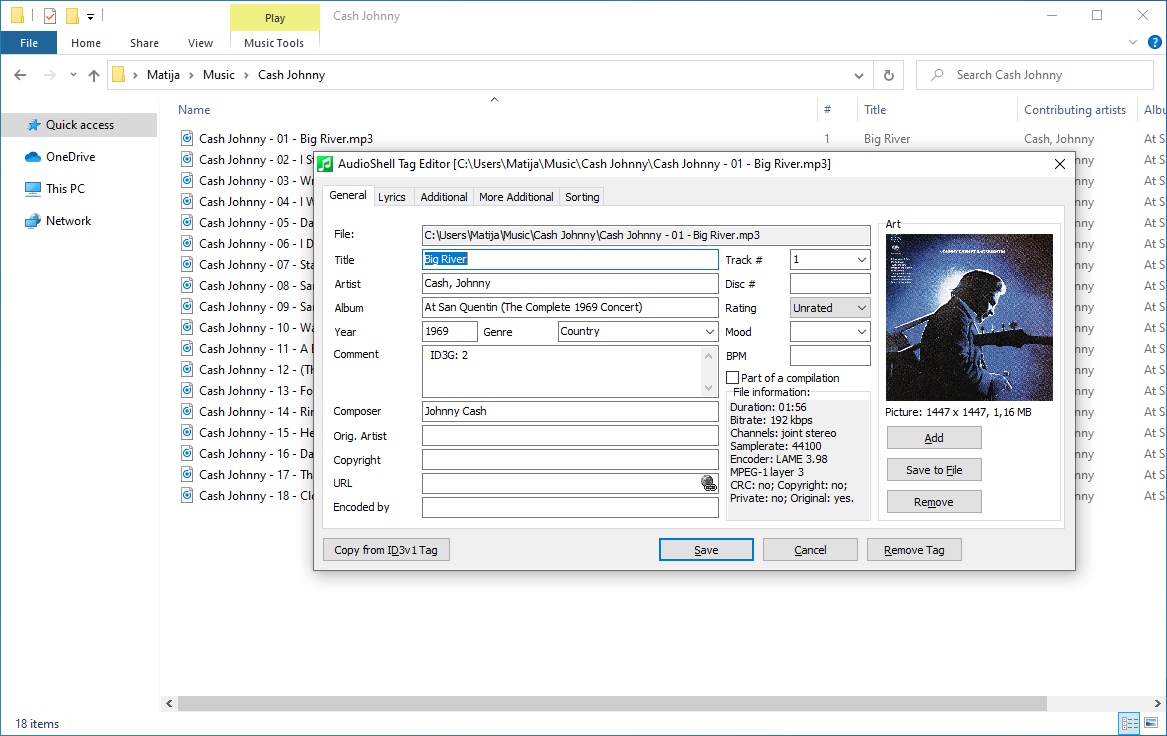Click the Album input field
This screenshot has width=1167, height=736.
click(570, 307)
